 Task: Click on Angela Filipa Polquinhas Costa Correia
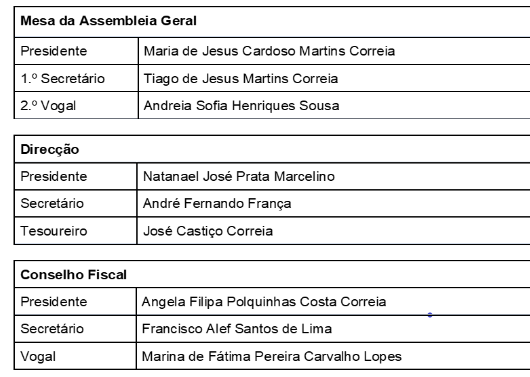(x=264, y=302)
